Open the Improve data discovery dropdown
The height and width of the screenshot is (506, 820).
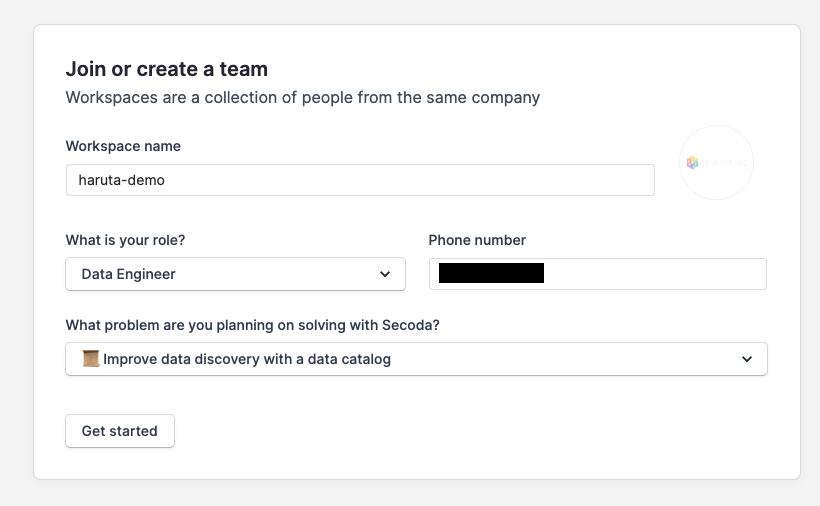click(416, 359)
